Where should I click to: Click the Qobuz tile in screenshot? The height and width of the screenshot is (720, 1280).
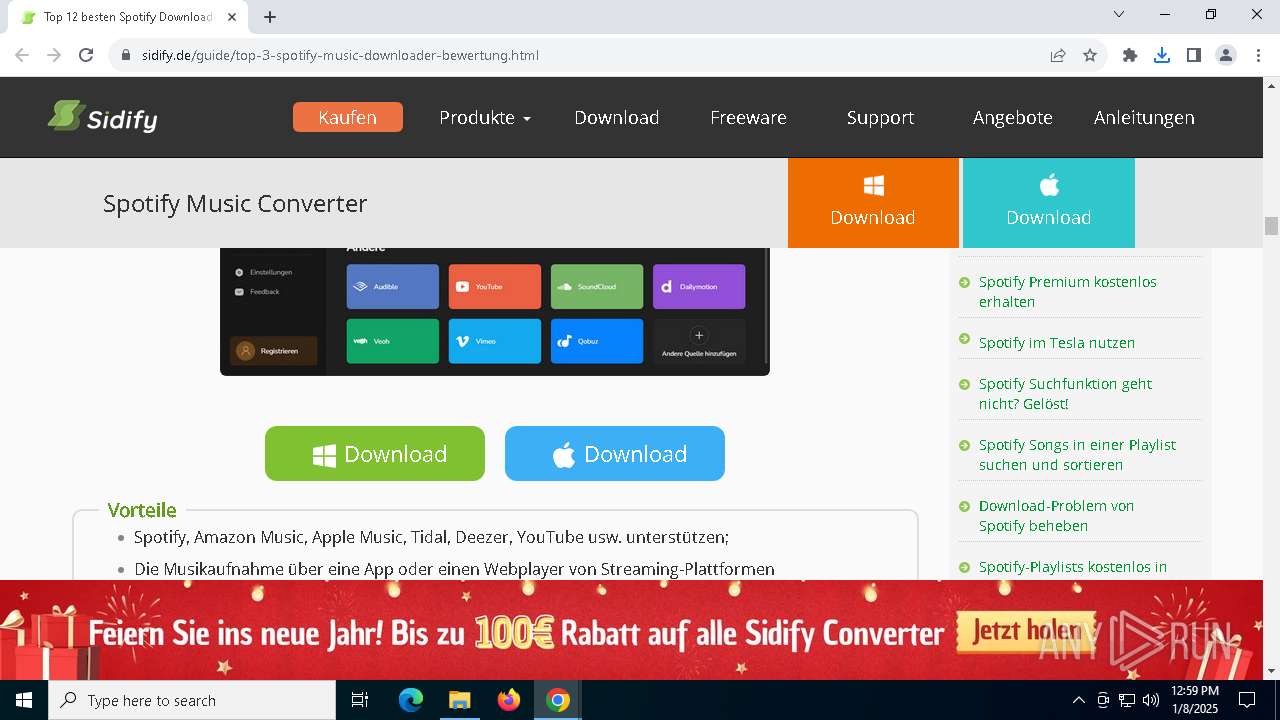(597, 341)
